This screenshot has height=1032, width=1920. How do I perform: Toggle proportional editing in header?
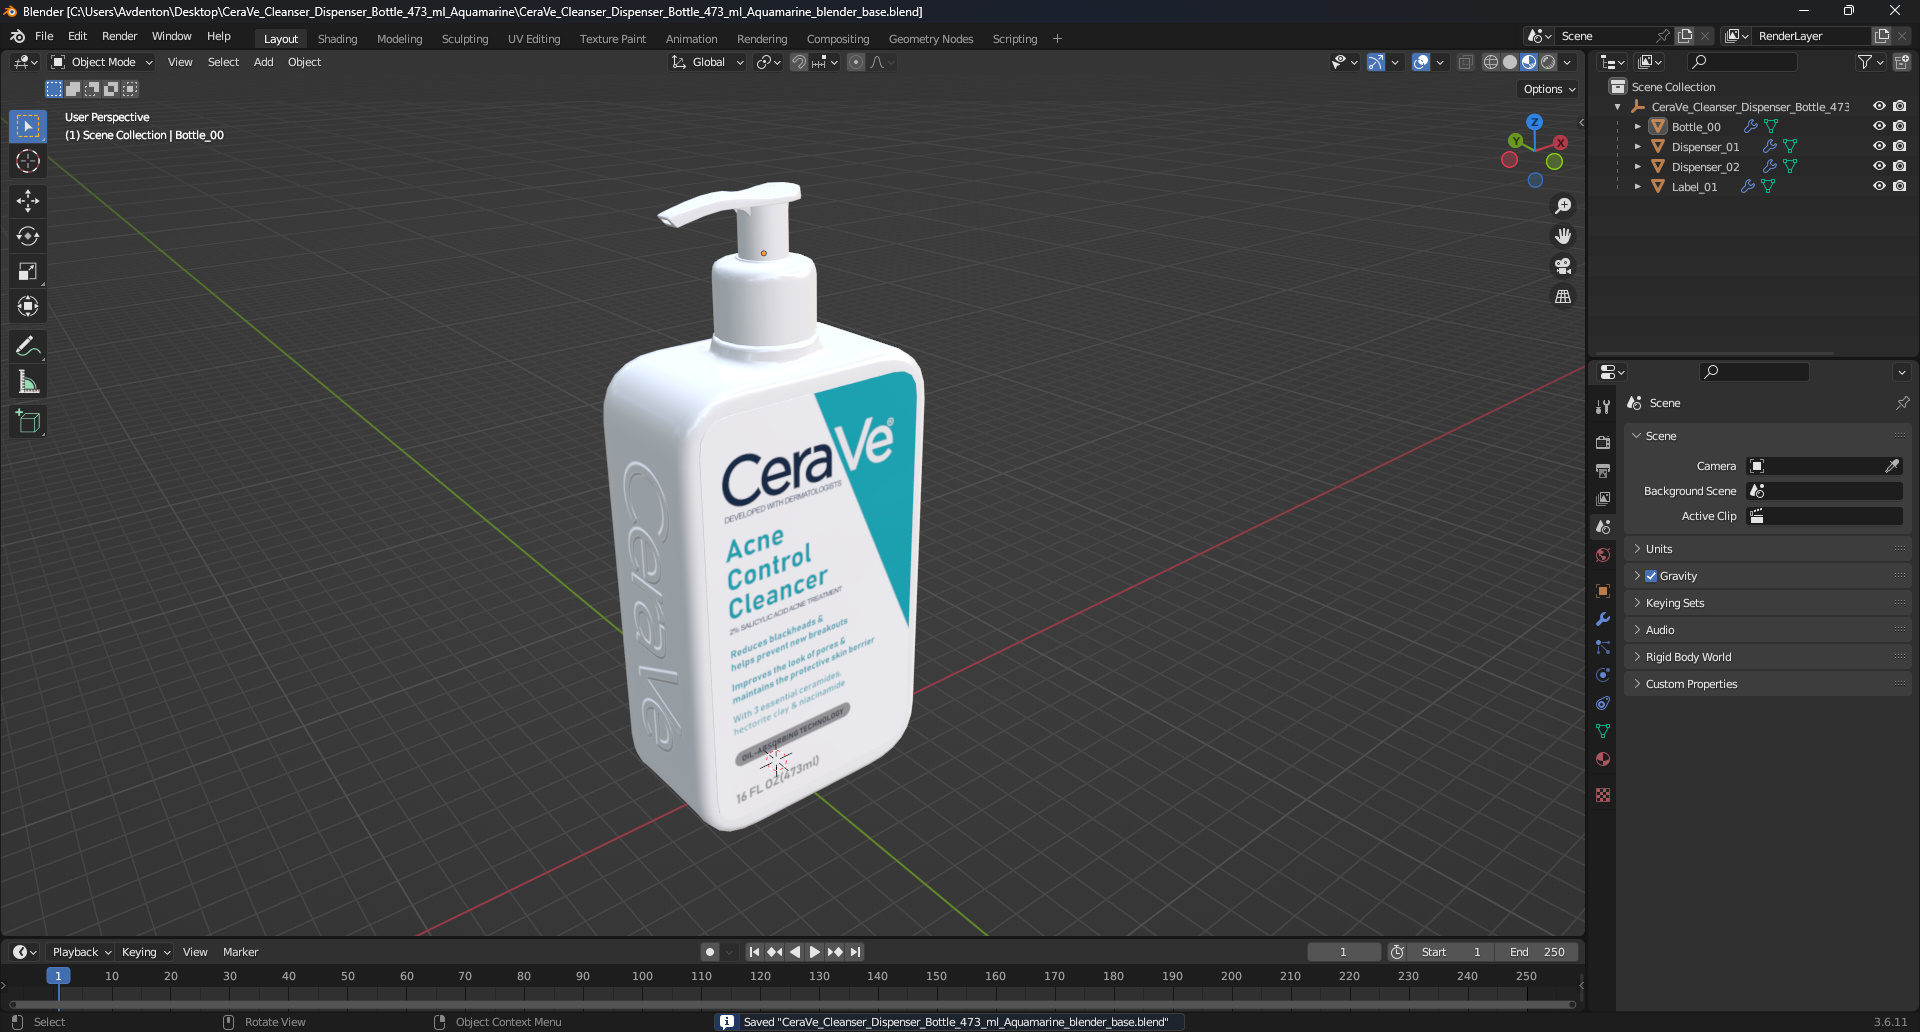pos(856,62)
